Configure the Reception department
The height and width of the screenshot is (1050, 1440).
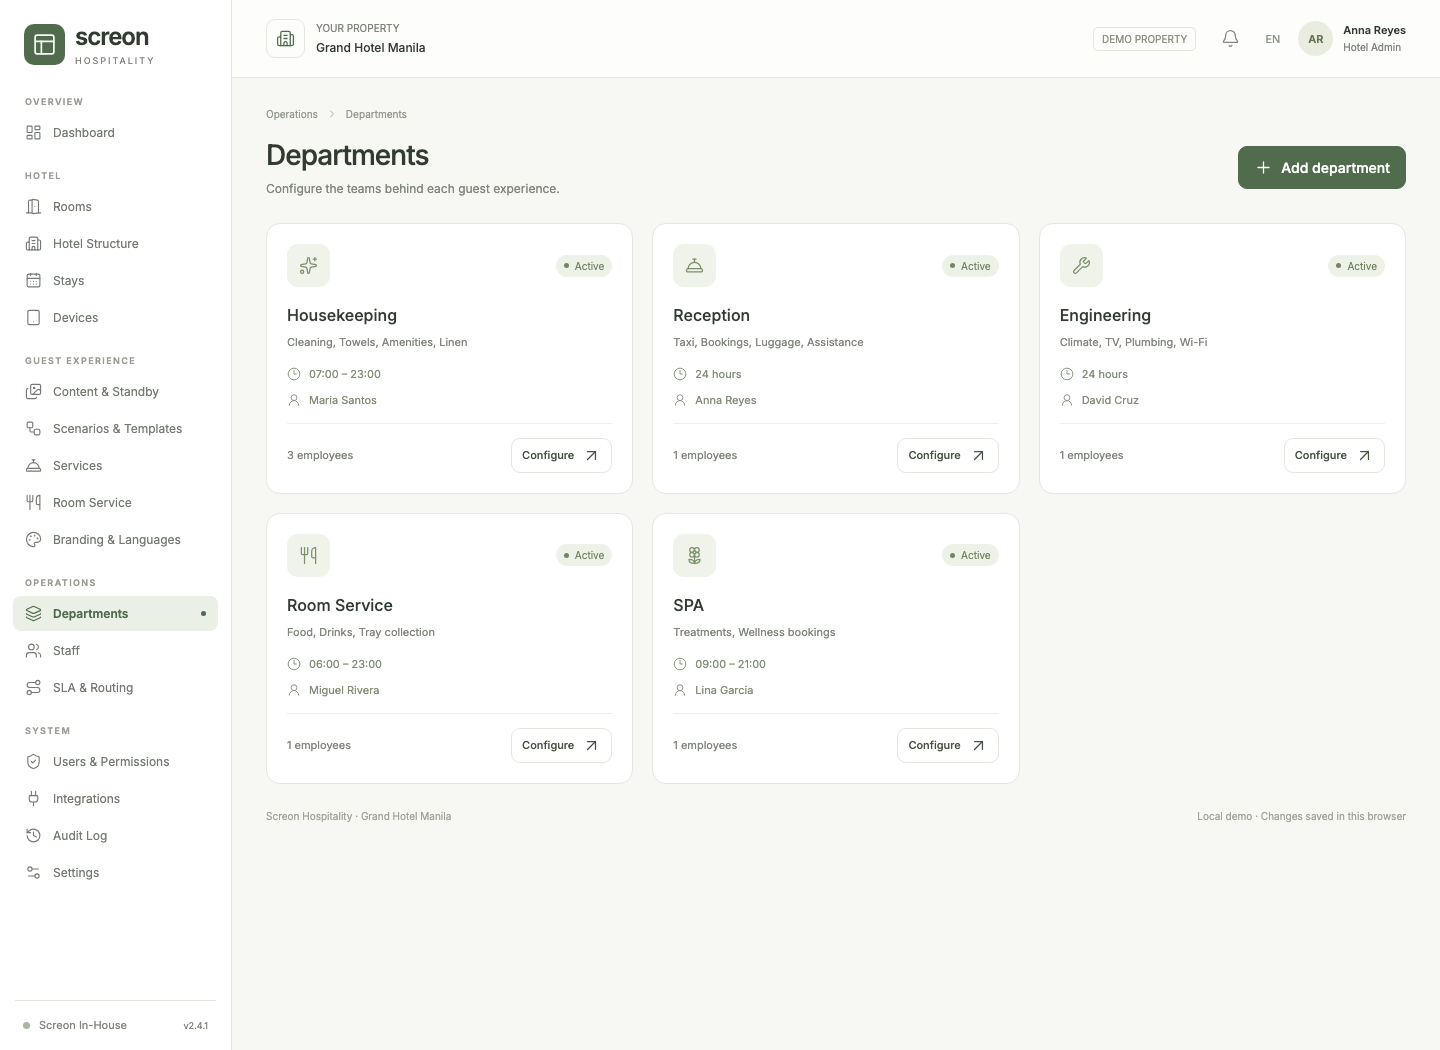pos(947,455)
